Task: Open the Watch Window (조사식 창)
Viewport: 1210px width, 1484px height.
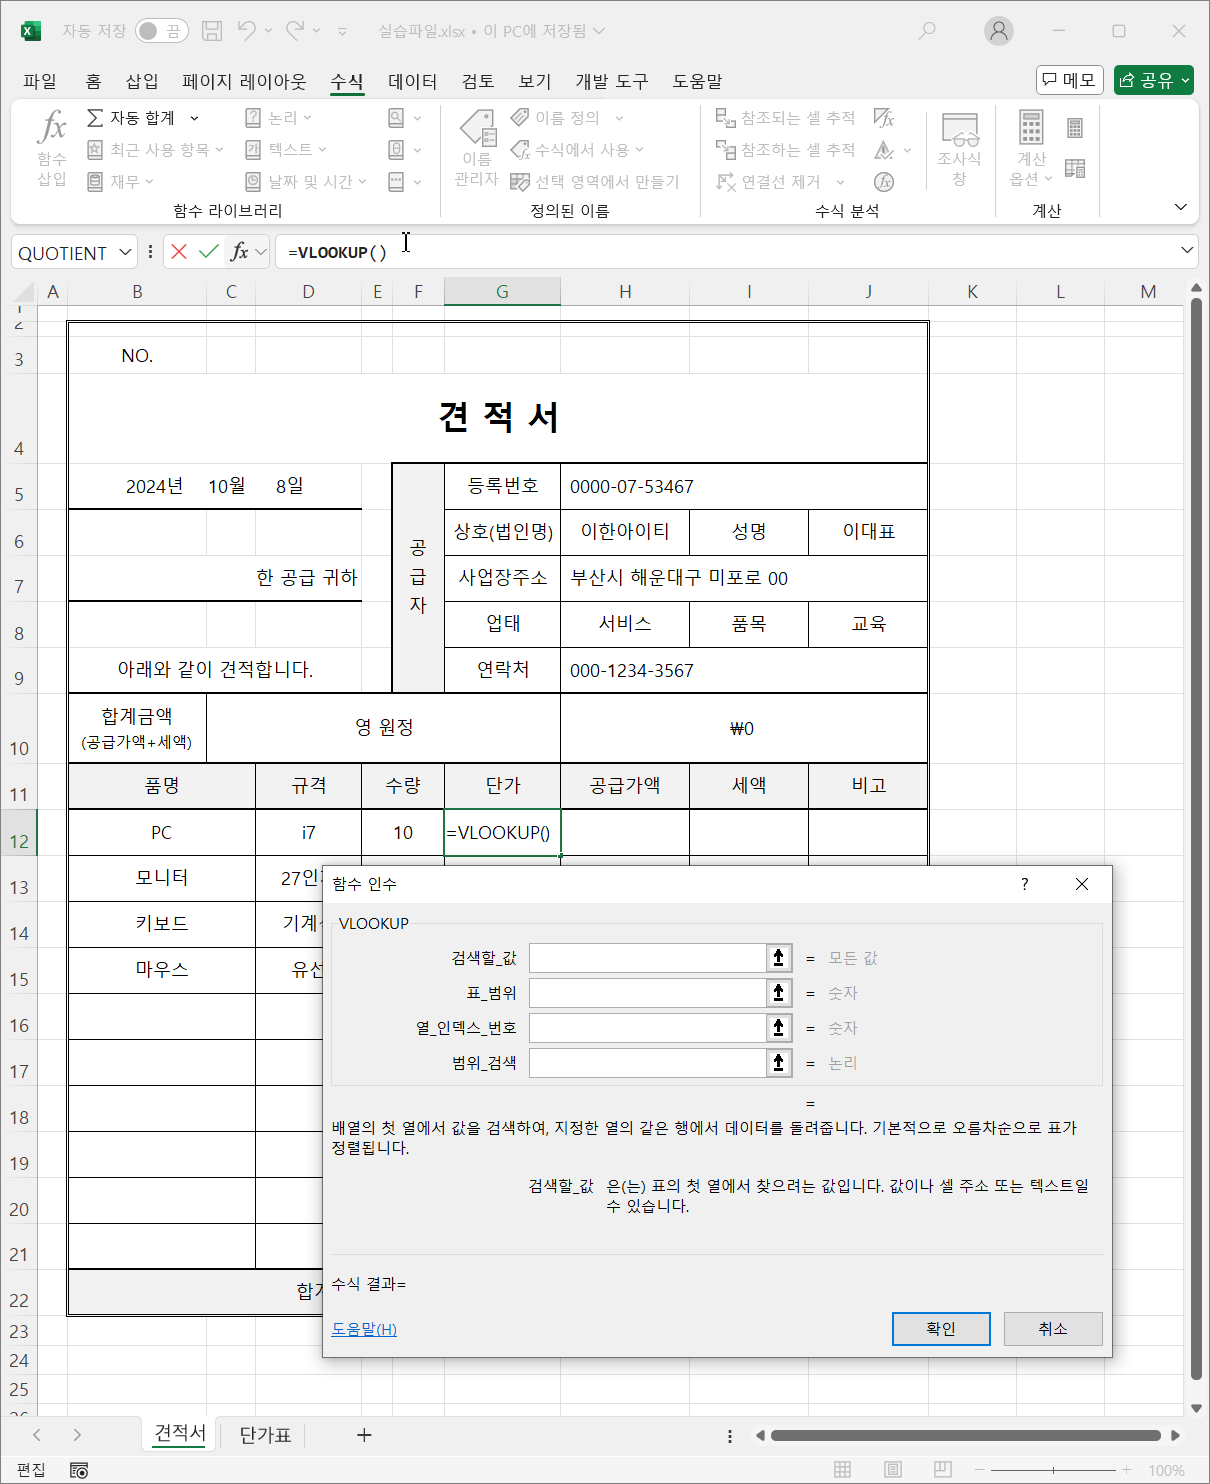Action: coord(959,148)
